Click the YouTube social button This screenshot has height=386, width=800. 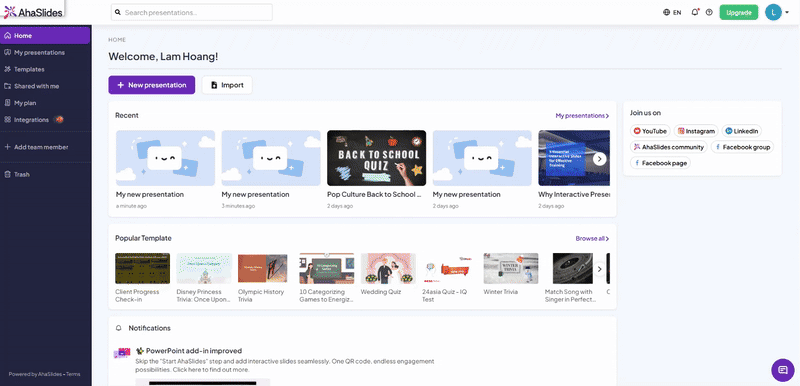coord(650,131)
